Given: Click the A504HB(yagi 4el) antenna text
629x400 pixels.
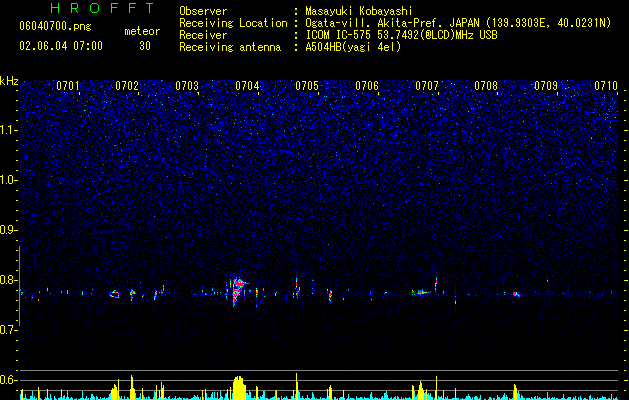Looking at the screenshot, I should click(353, 47).
